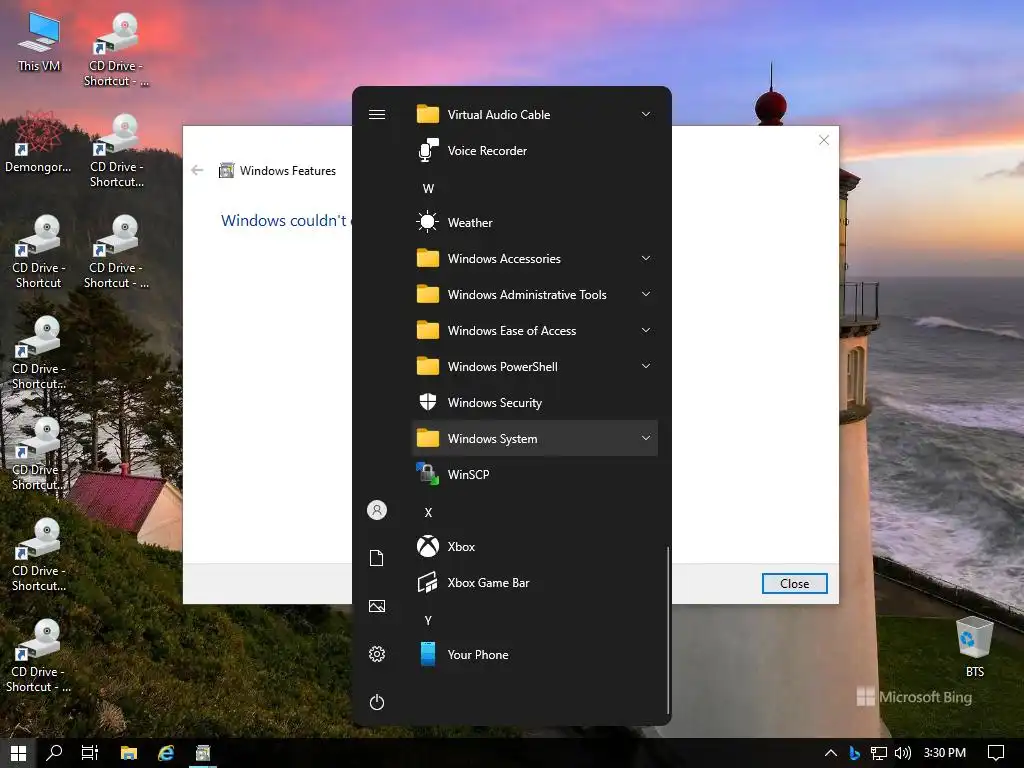
Task: Click the W letter group header
Action: tap(428, 189)
